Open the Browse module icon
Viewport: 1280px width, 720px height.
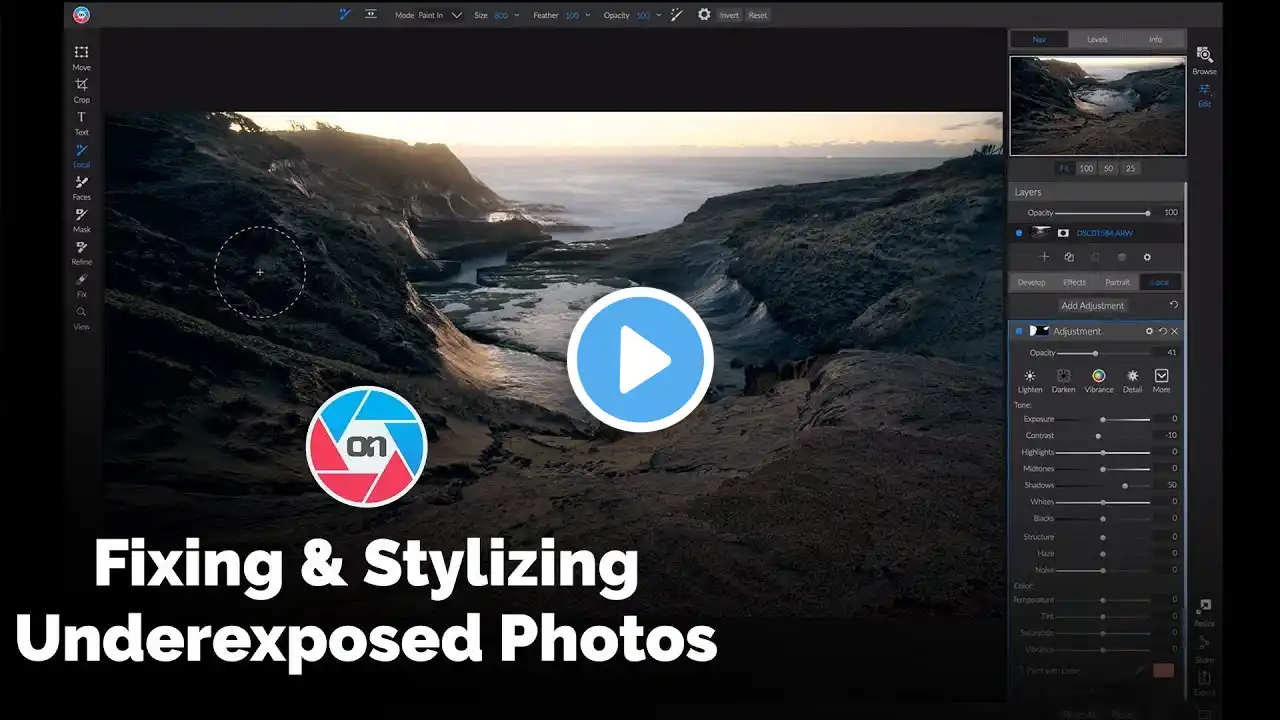click(x=1204, y=59)
